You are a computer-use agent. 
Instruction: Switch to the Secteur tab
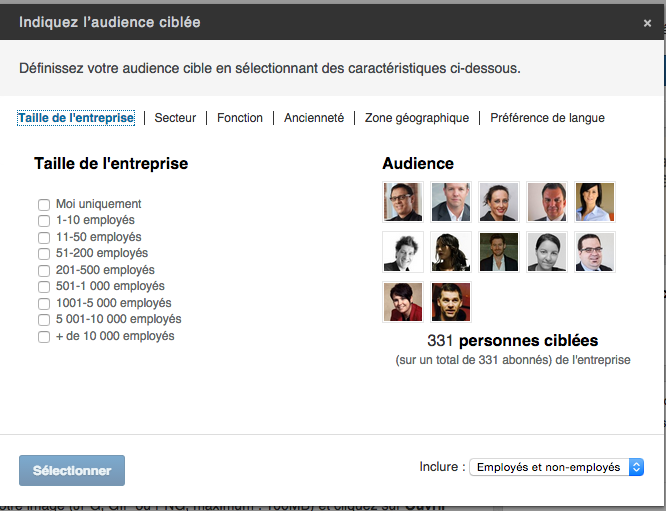pos(175,118)
